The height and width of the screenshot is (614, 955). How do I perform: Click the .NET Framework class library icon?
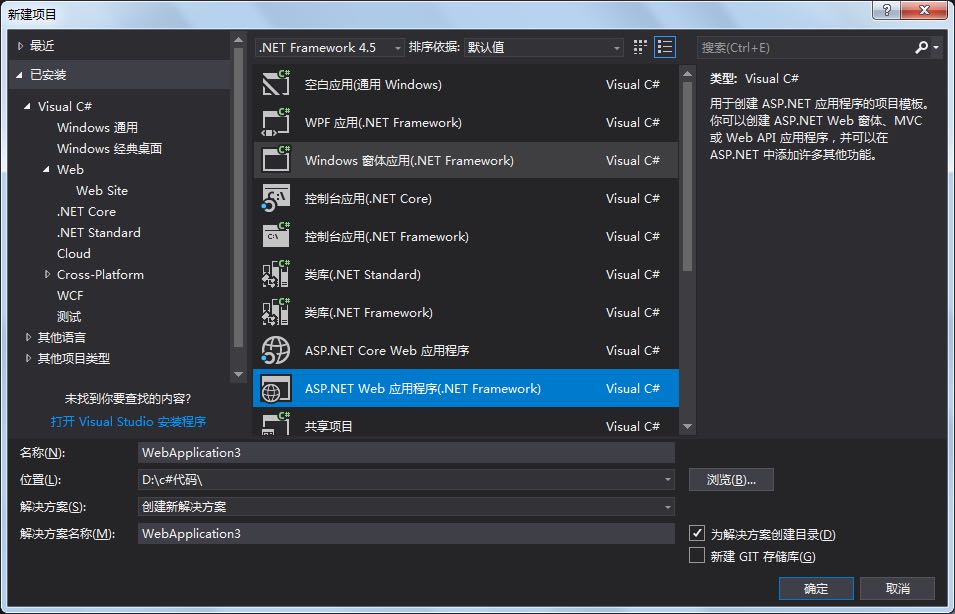(276, 312)
